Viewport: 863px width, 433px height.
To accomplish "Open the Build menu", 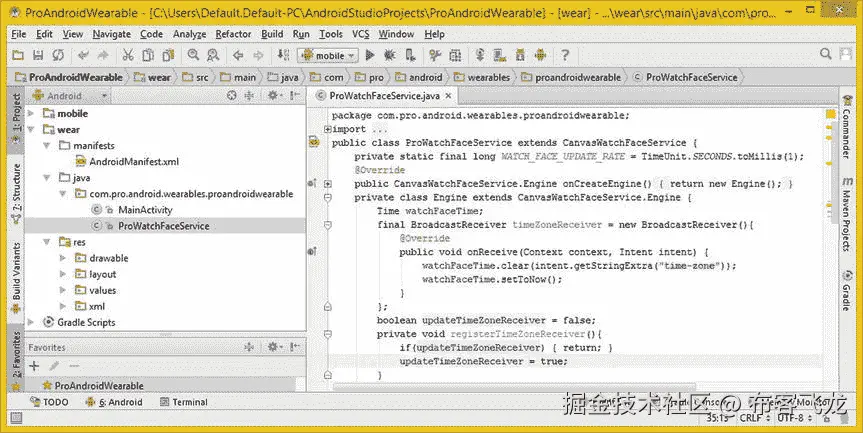I will coord(272,34).
